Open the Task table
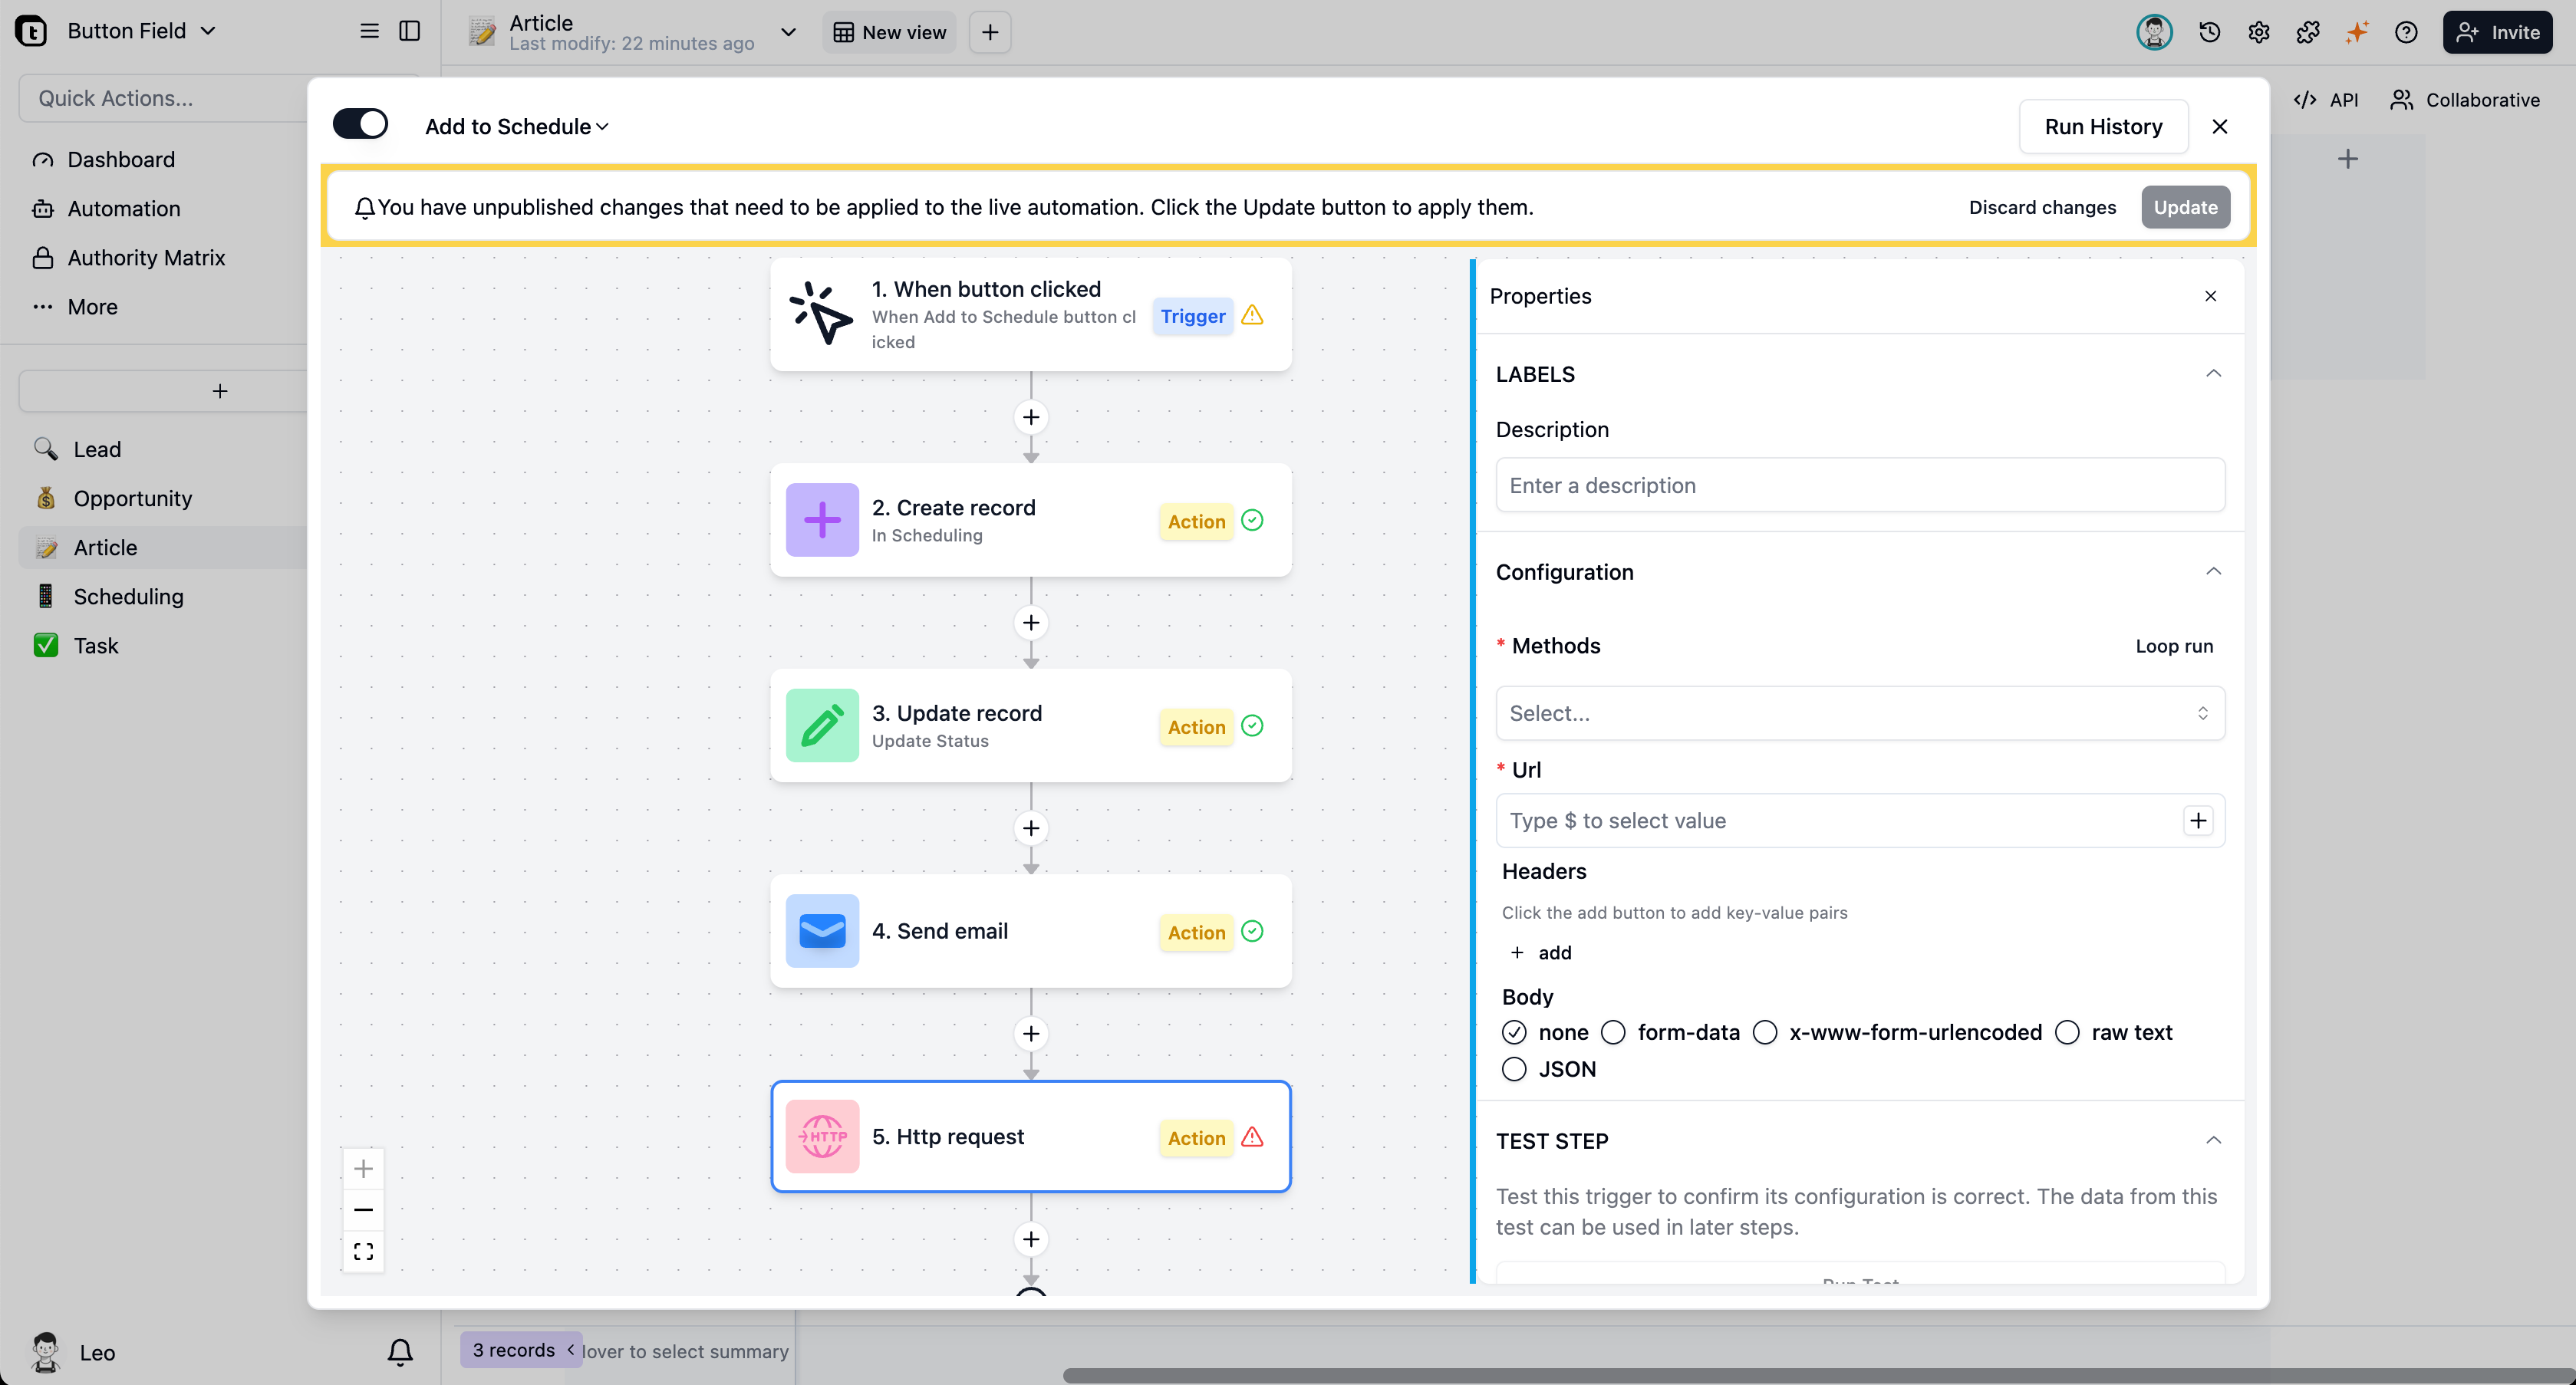 click(96, 645)
